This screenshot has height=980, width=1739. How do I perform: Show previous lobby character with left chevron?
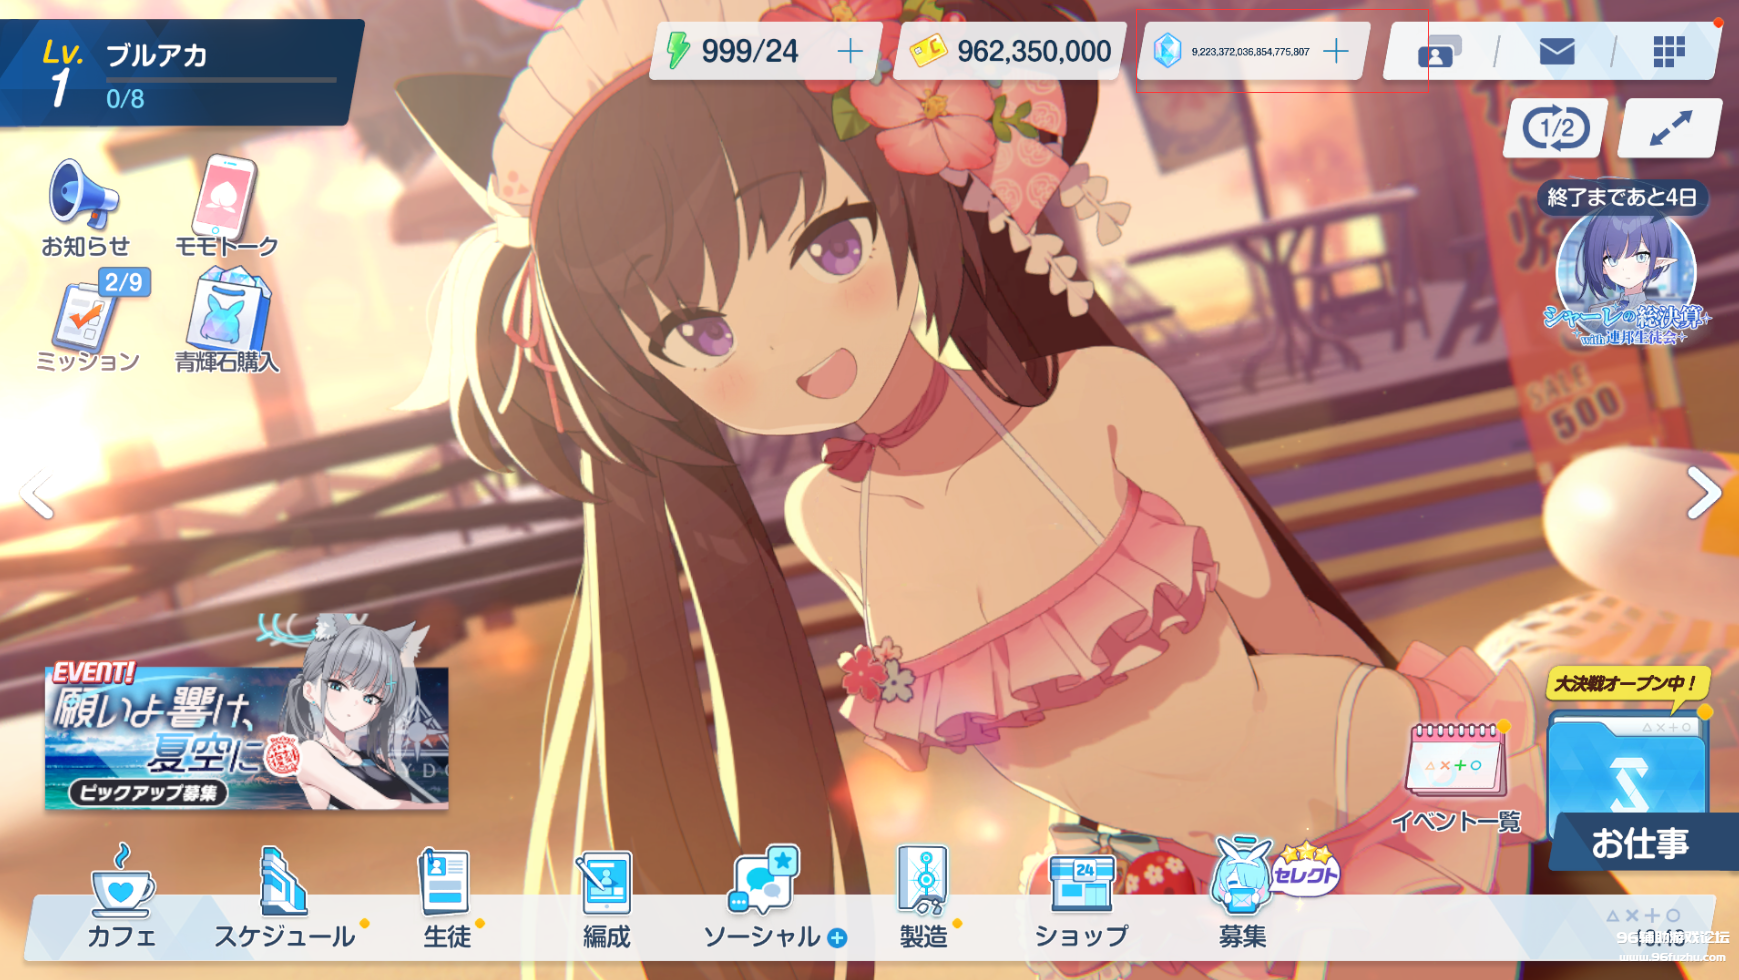pyautogui.click(x=36, y=493)
